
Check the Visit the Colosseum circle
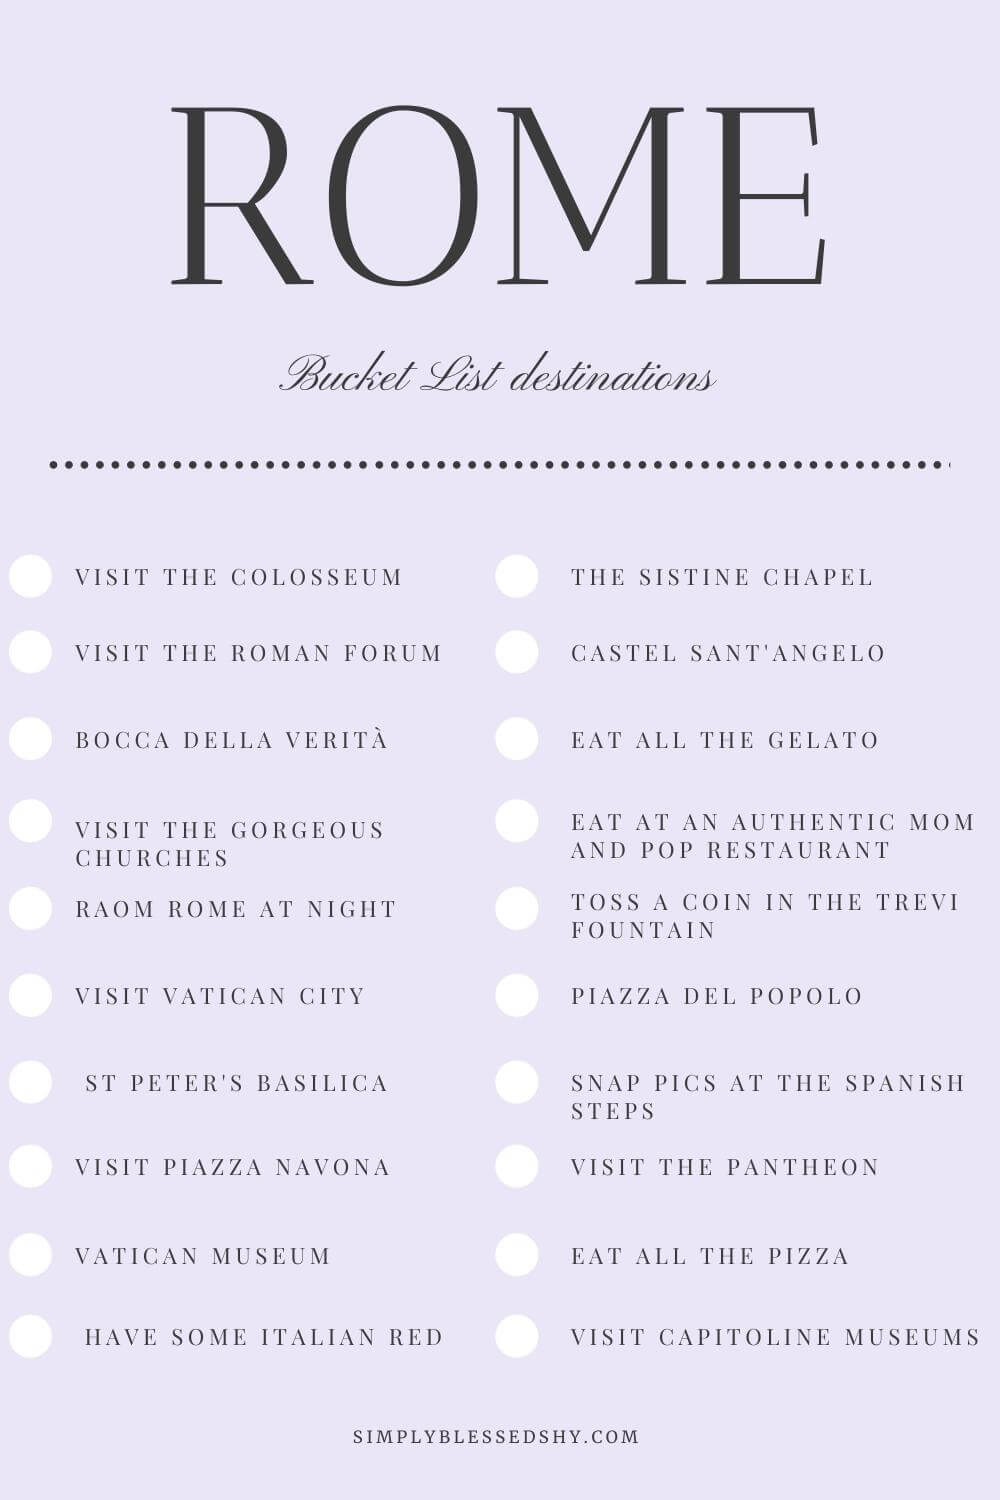pyautogui.click(x=30, y=577)
